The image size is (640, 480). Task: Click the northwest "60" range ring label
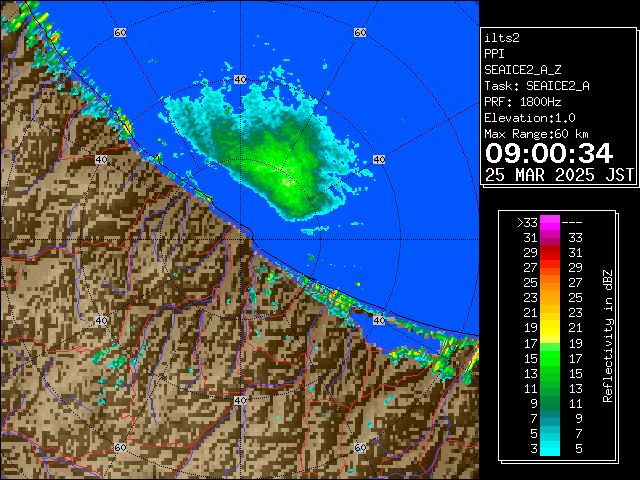point(120,32)
